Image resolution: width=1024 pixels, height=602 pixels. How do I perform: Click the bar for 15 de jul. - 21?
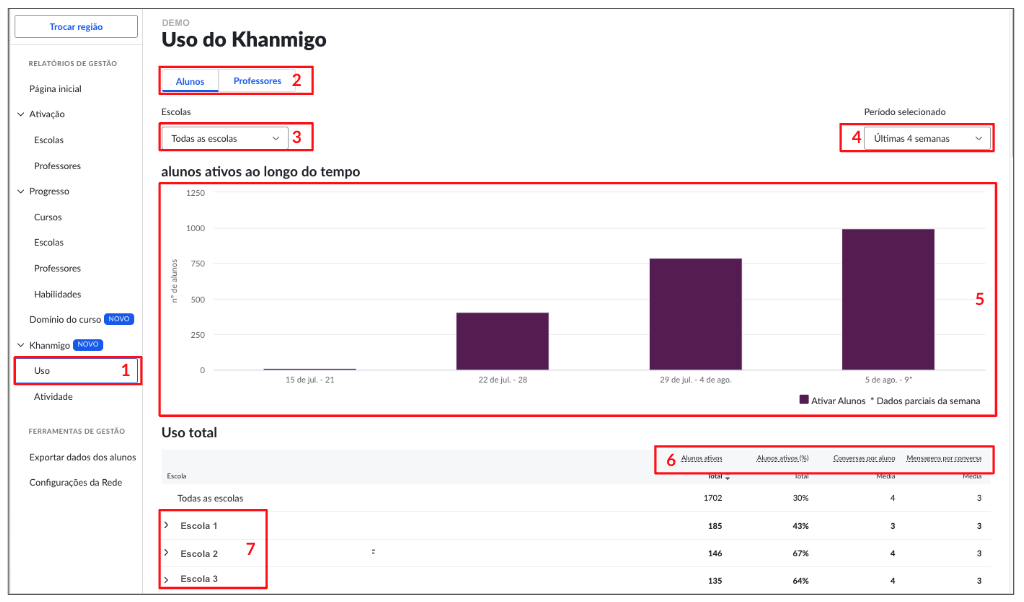click(x=310, y=369)
